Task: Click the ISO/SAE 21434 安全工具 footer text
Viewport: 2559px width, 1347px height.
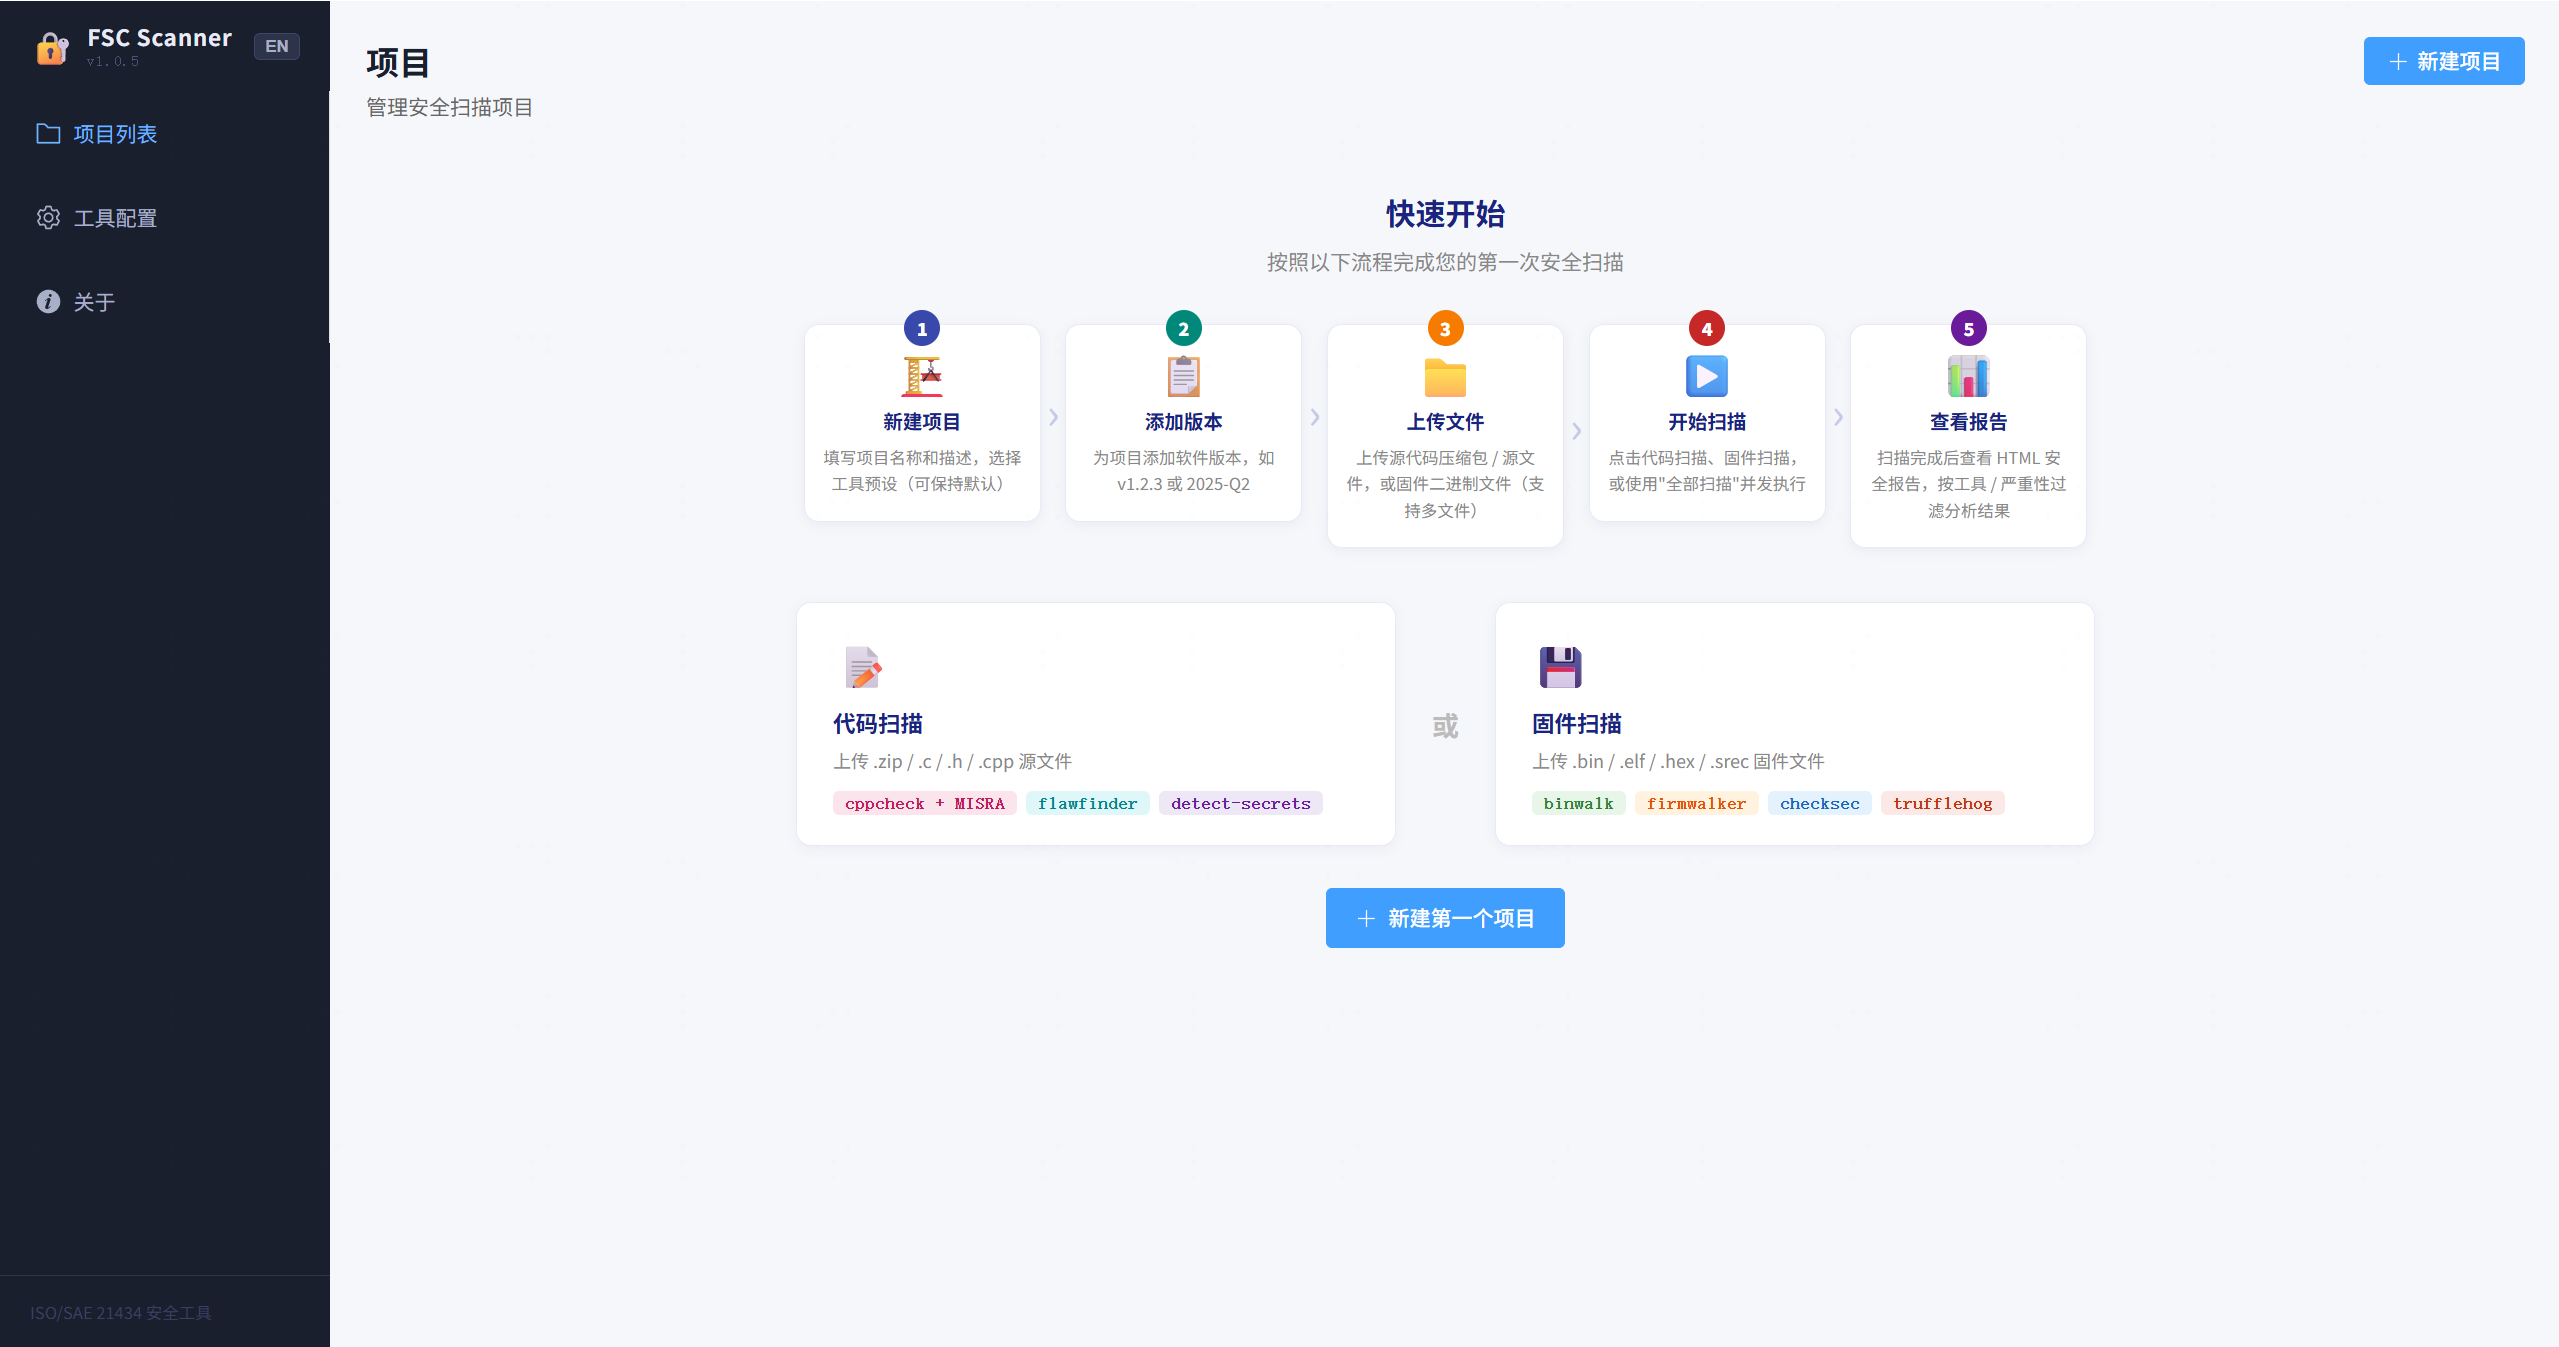Action: 121,1313
